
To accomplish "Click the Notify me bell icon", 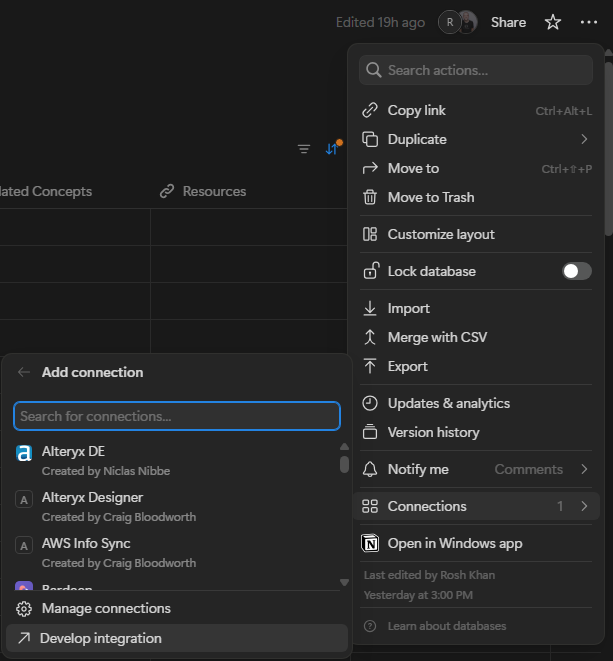I will point(370,469).
